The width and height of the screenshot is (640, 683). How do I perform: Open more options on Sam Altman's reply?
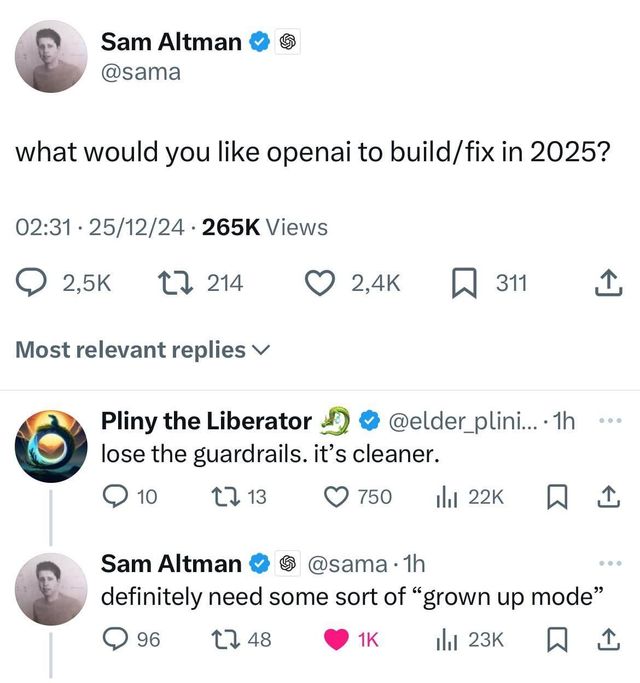[x=609, y=564]
